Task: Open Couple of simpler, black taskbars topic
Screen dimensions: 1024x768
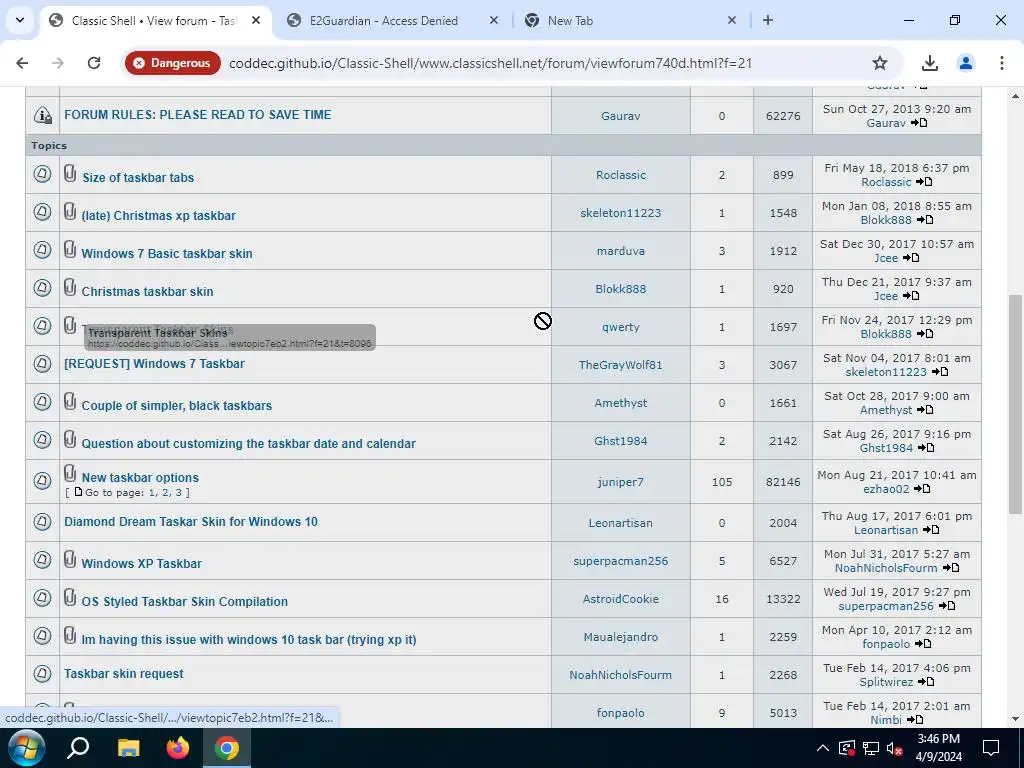Action: (x=176, y=406)
